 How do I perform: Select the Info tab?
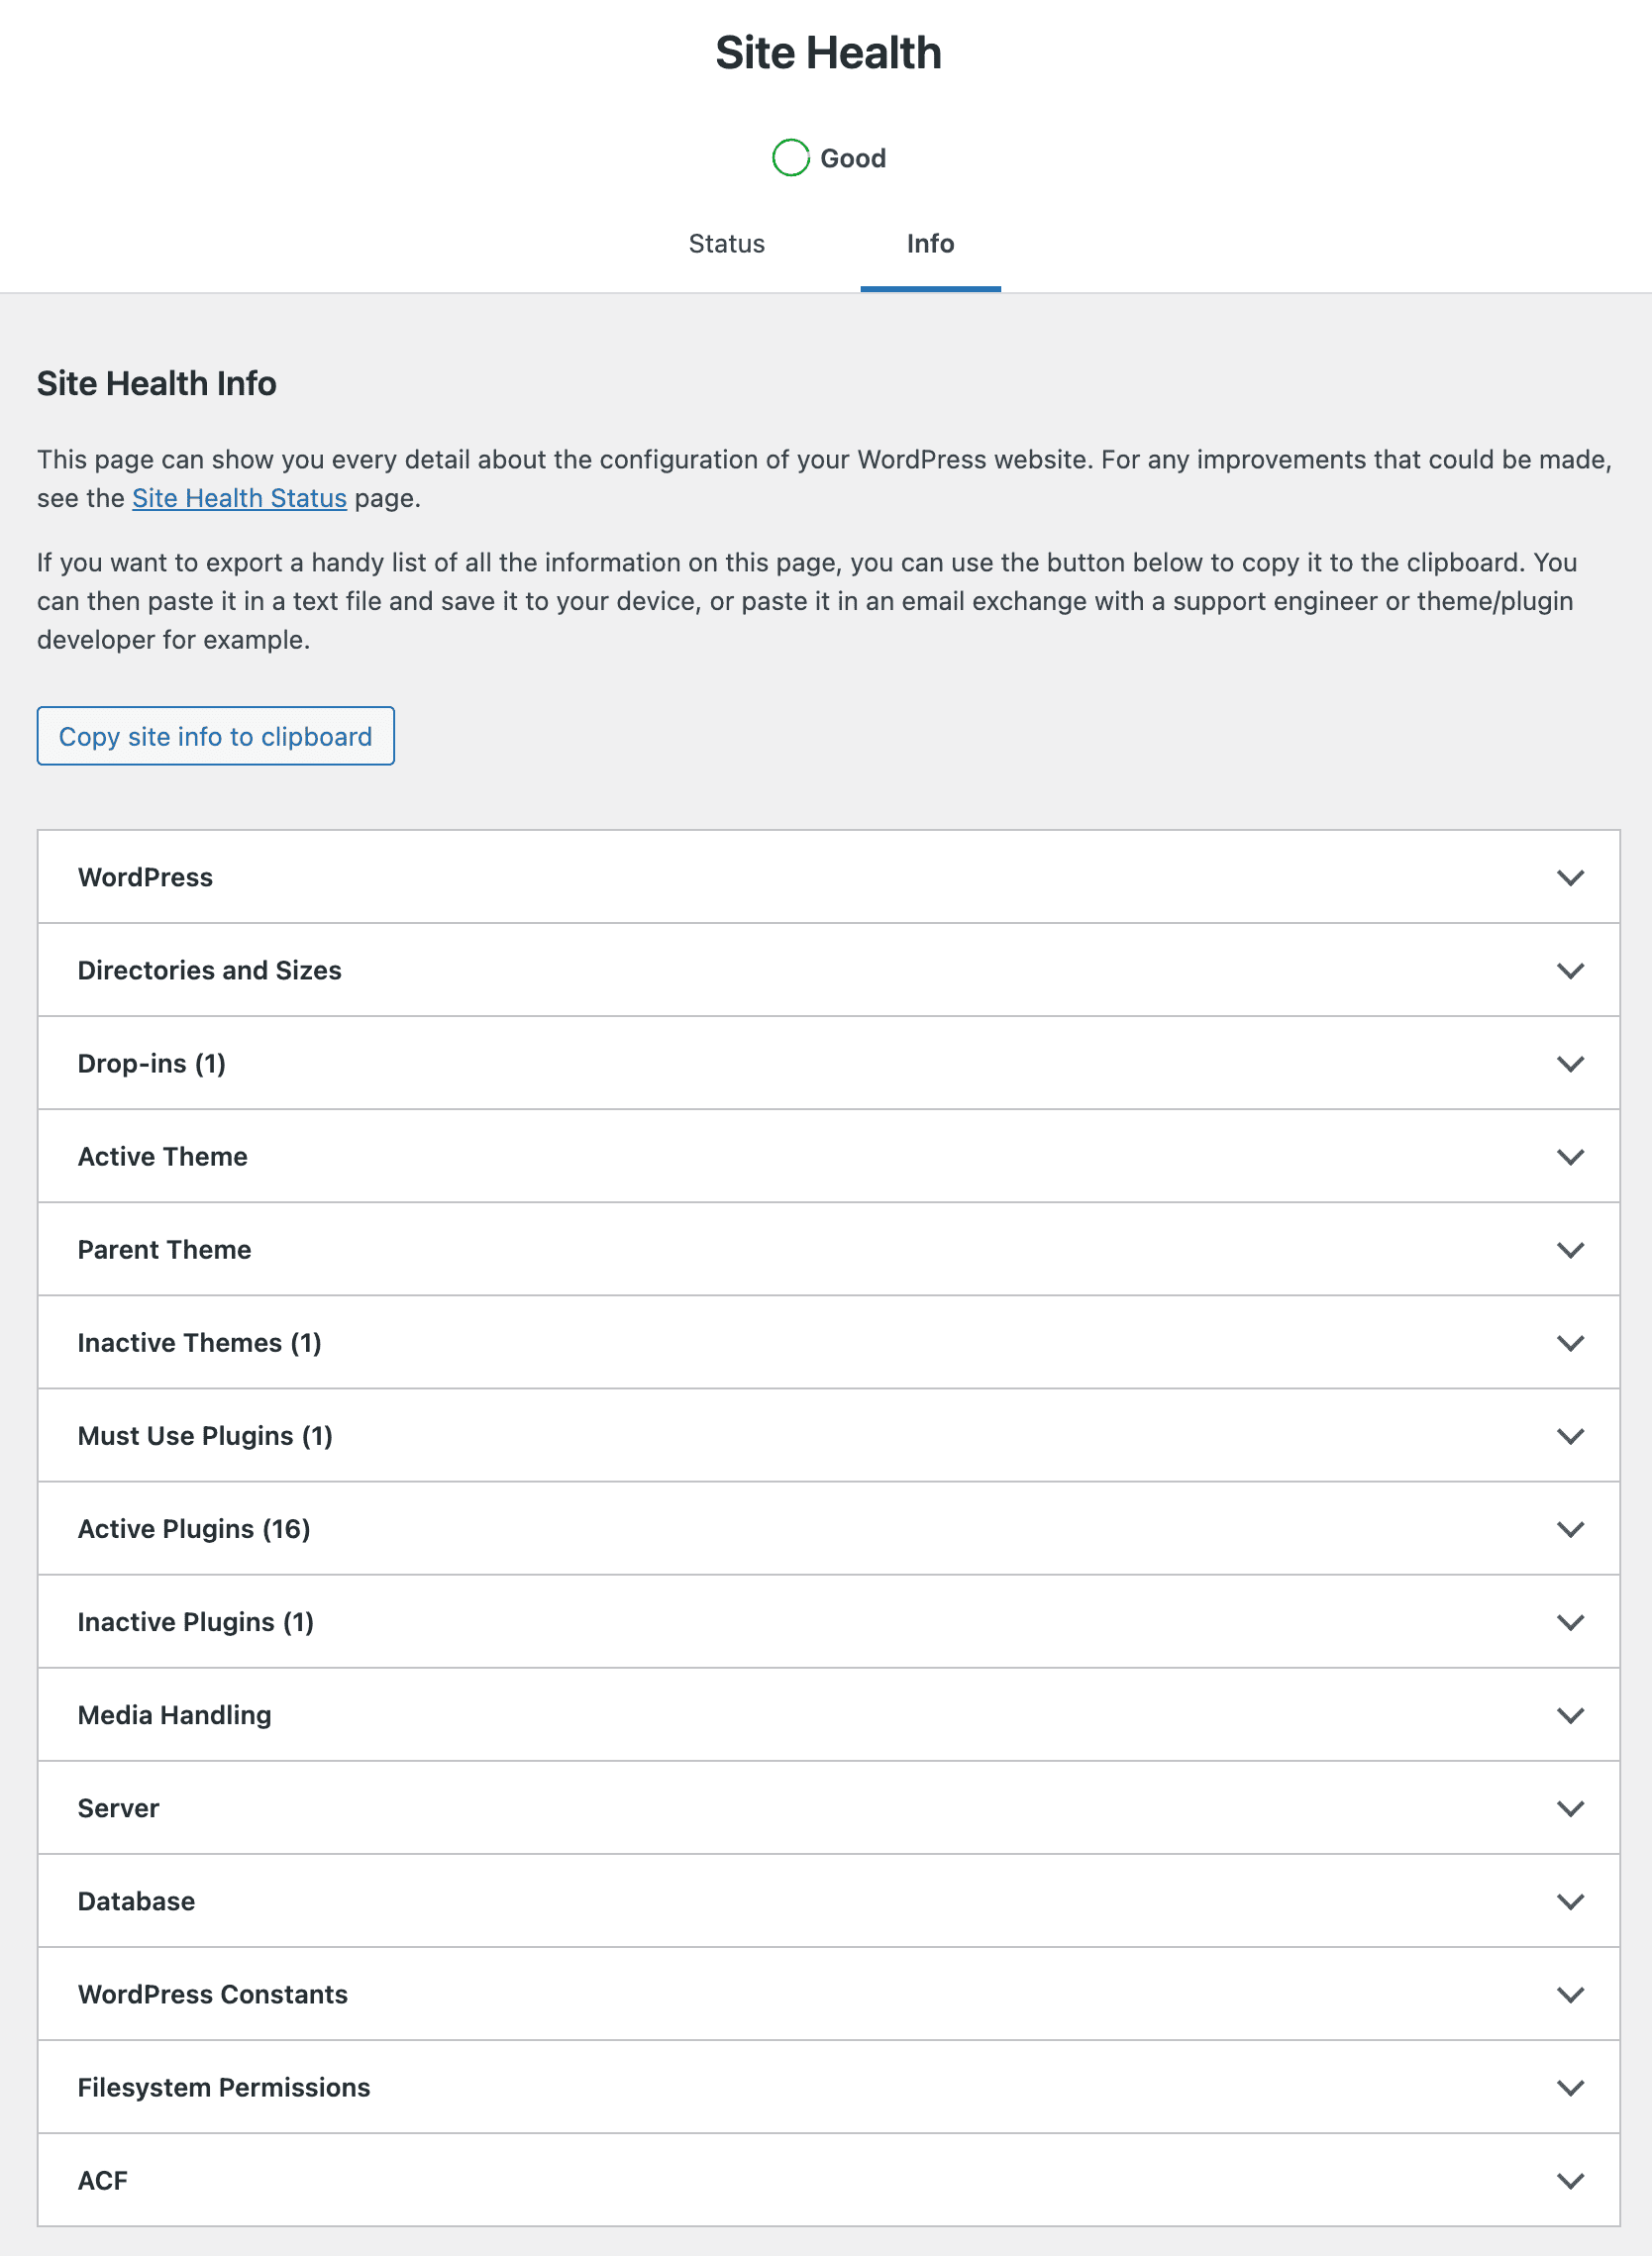[x=929, y=243]
